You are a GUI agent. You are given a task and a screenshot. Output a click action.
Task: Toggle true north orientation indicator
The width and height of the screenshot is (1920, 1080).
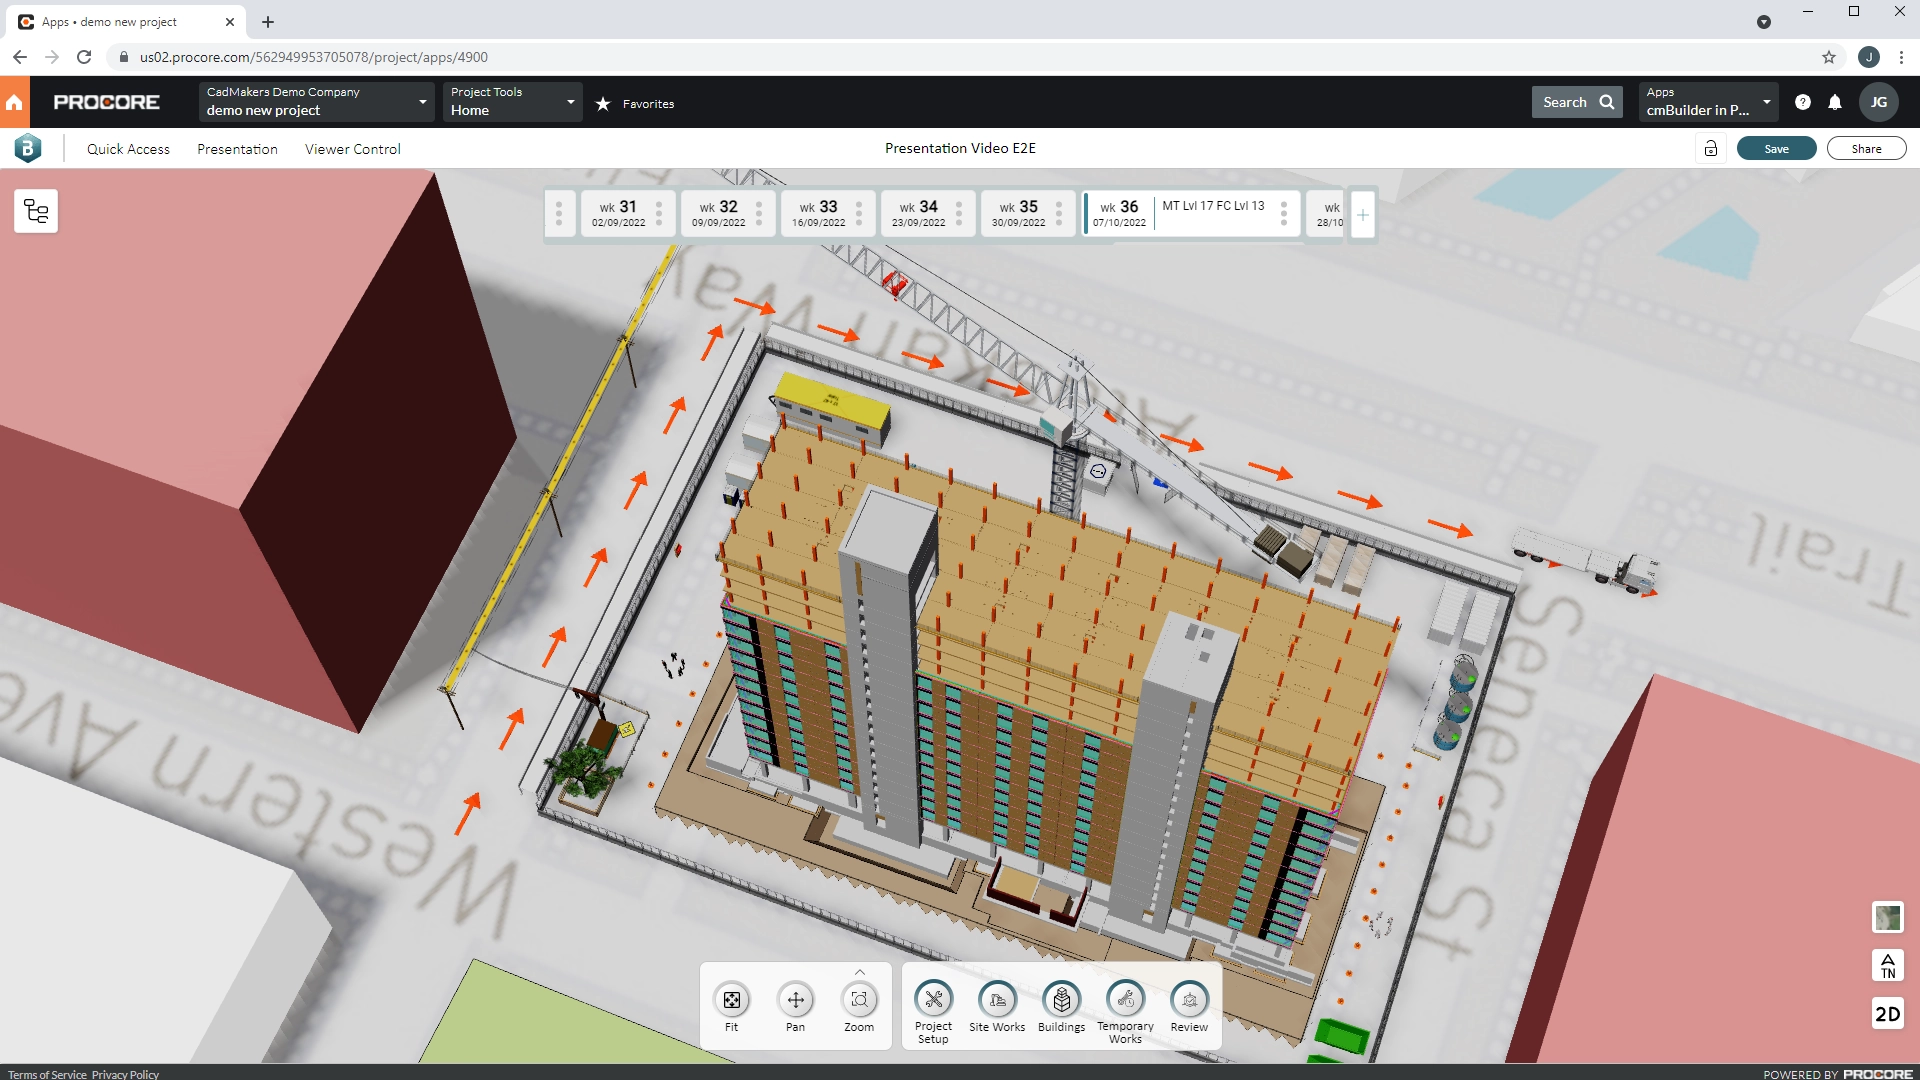(x=1888, y=965)
